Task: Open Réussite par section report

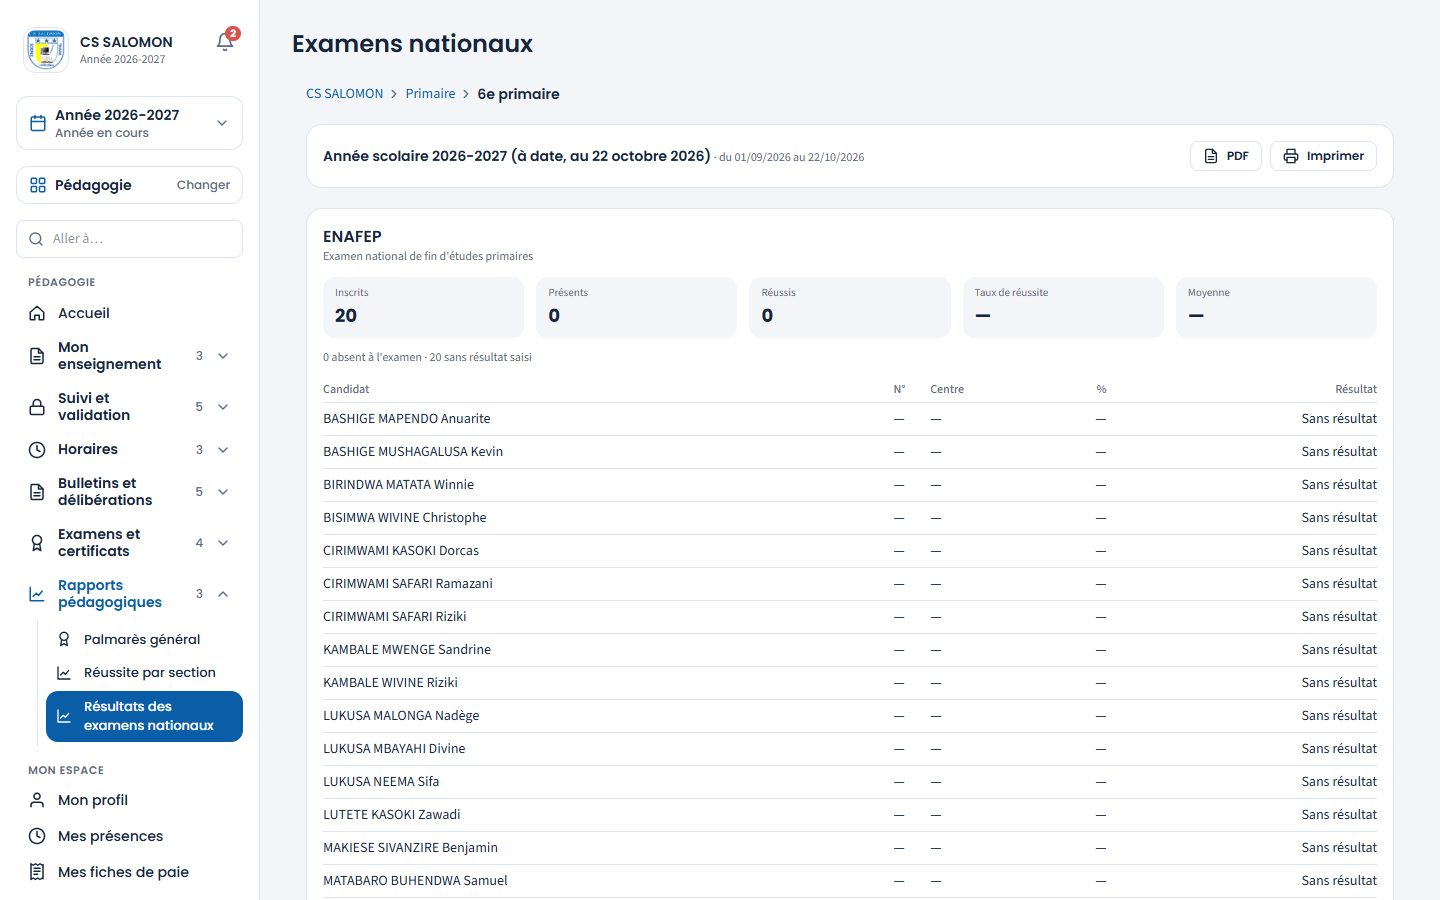Action: pyautogui.click(x=144, y=673)
